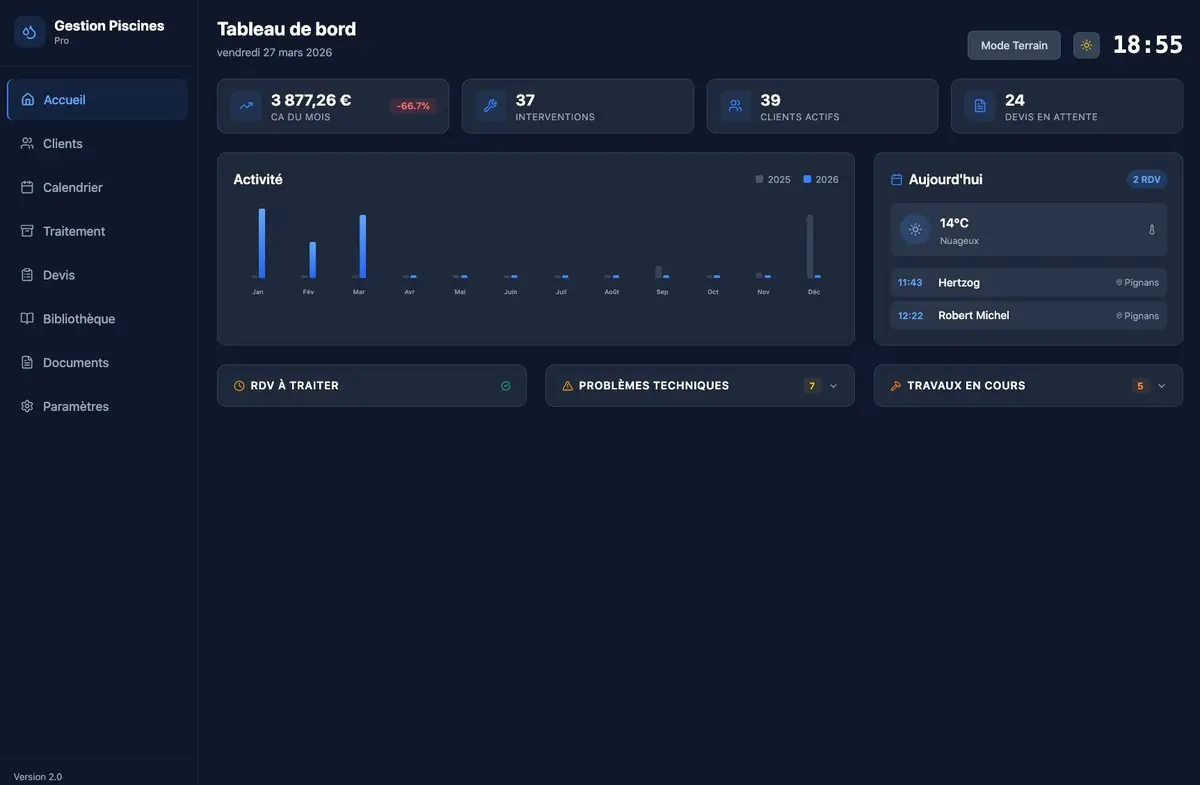Image resolution: width=1200 pixels, height=785 pixels.
Task: Open the Traitement section
Action: click(x=97, y=231)
